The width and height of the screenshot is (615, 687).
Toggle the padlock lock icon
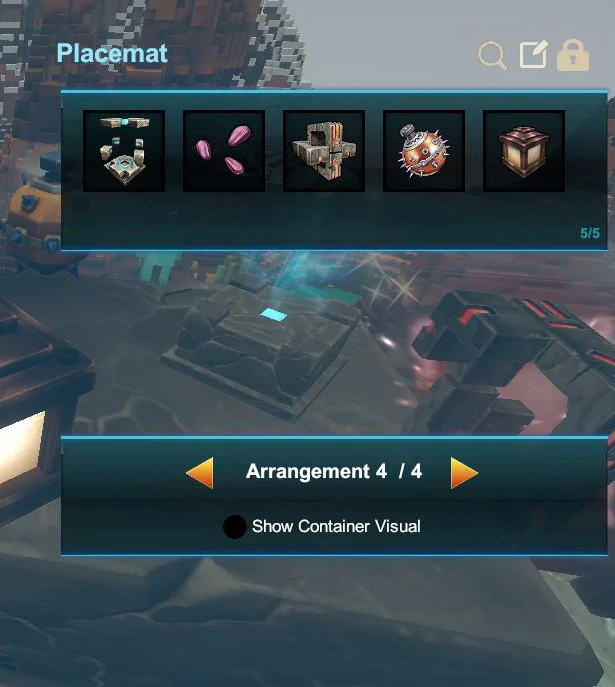tap(573, 55)
